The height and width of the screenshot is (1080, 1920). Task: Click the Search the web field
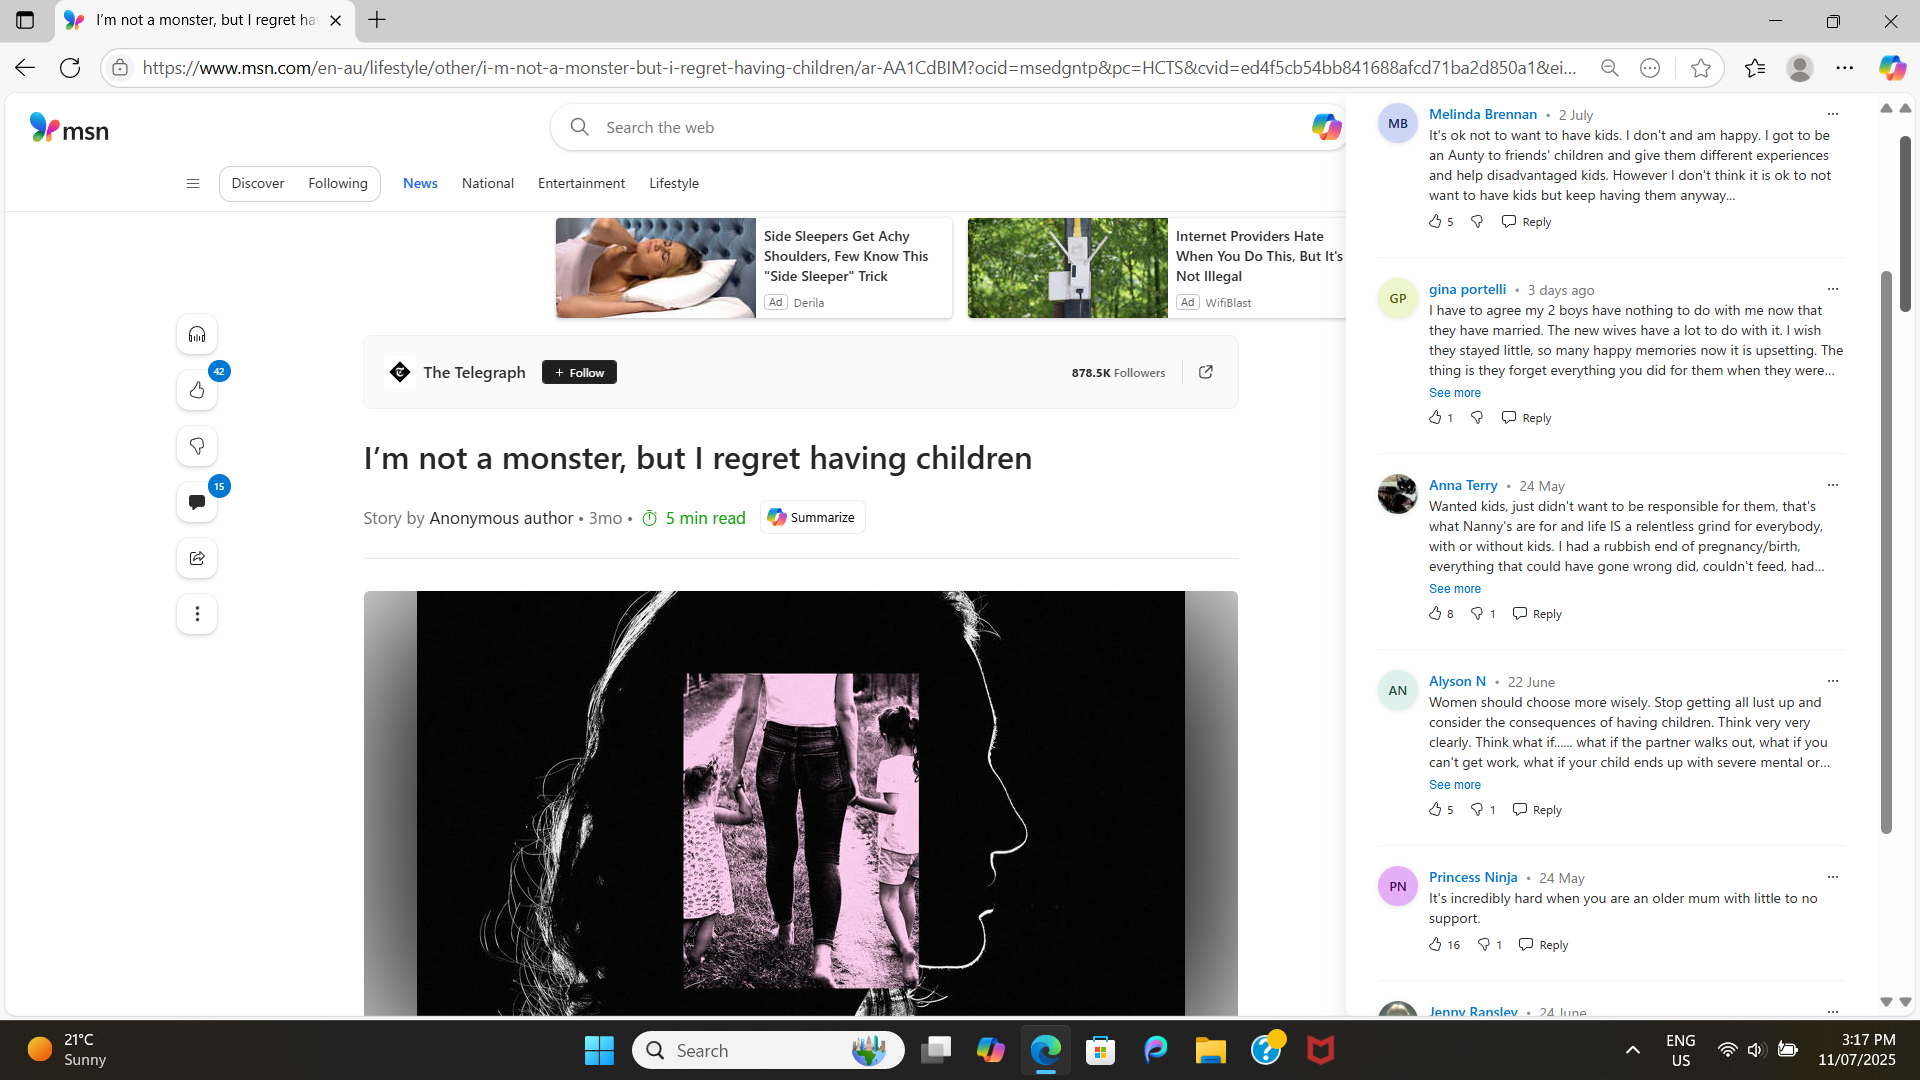pos(940,127)
